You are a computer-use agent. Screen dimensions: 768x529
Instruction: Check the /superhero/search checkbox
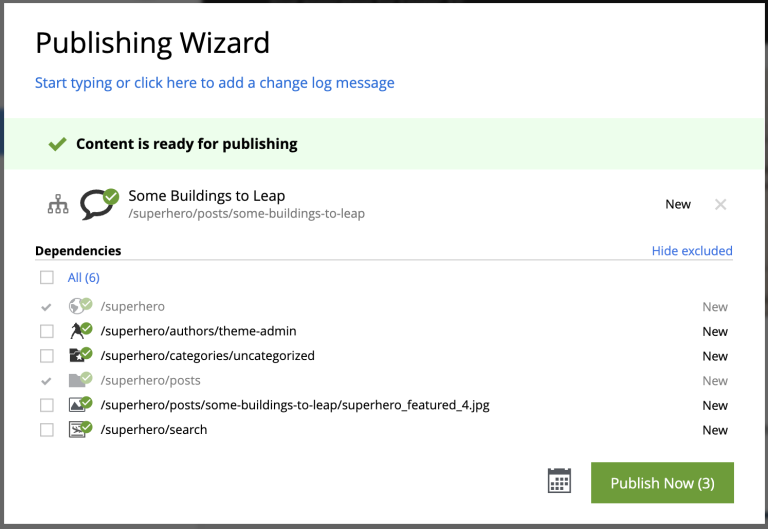(47, 430)
